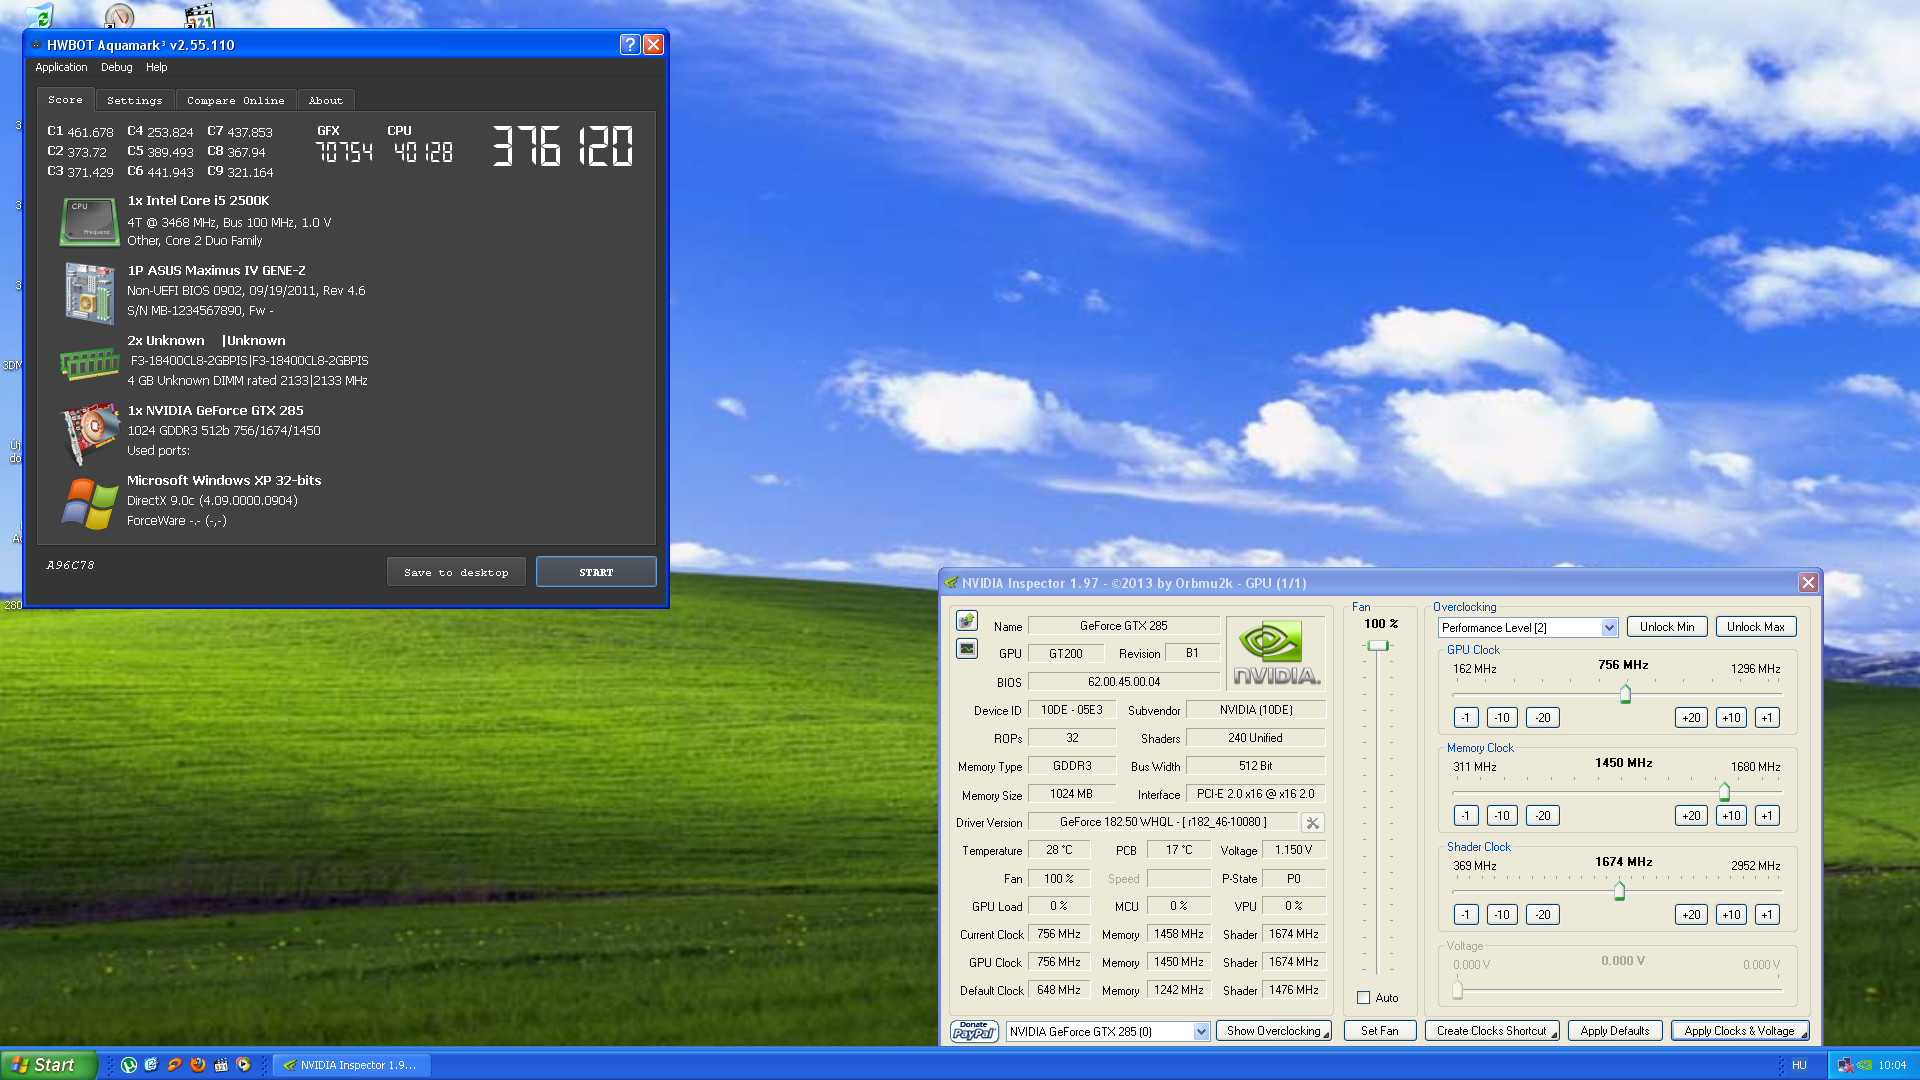Click the Donate PayPal icon
The width and height of the screenshot is (1920, 1080).
(x=974, y=1031)
